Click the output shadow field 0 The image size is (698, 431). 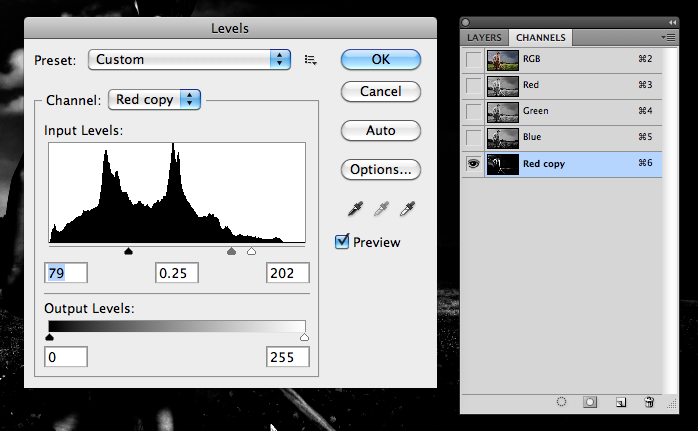(66, 357)
